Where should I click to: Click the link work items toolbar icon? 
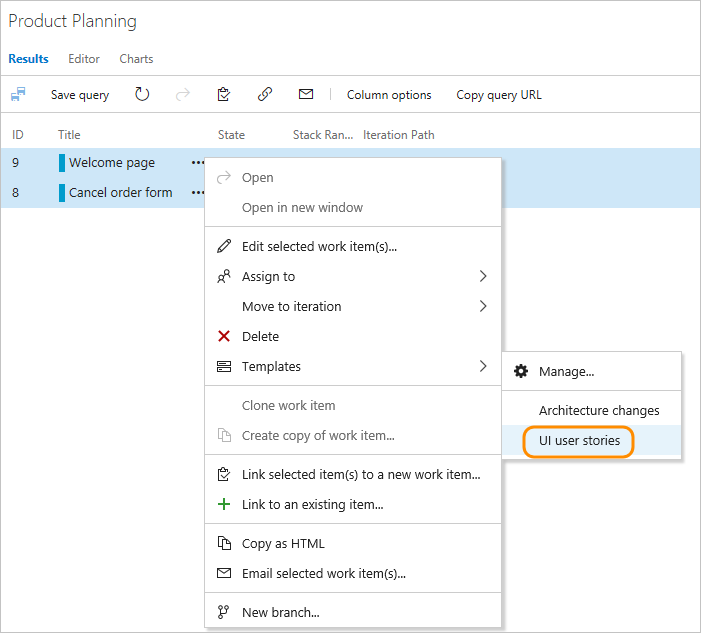click(265, 95)
